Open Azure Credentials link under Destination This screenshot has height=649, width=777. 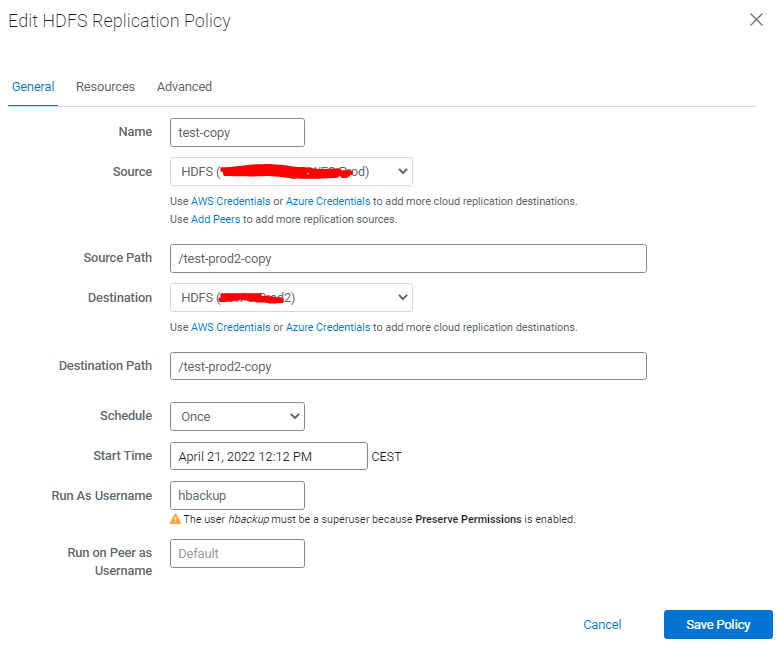click(328, 327)
